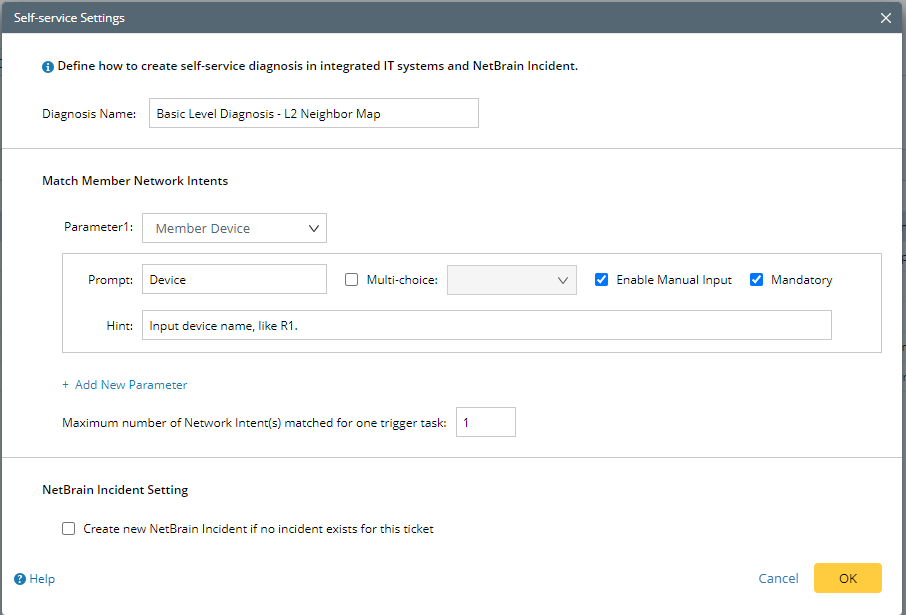The image size is (906, 615).
Task: Click the Prompt input field
Action: click(x=235, y=280)
